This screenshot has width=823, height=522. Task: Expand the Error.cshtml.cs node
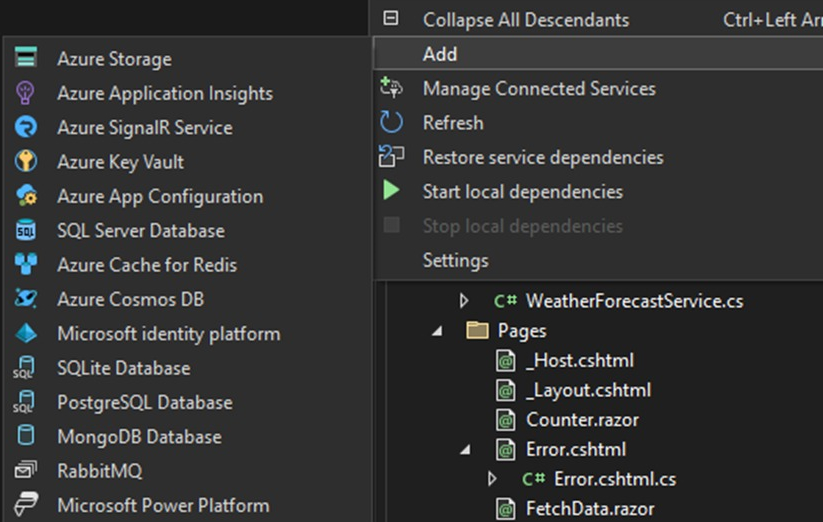point(492,478)
